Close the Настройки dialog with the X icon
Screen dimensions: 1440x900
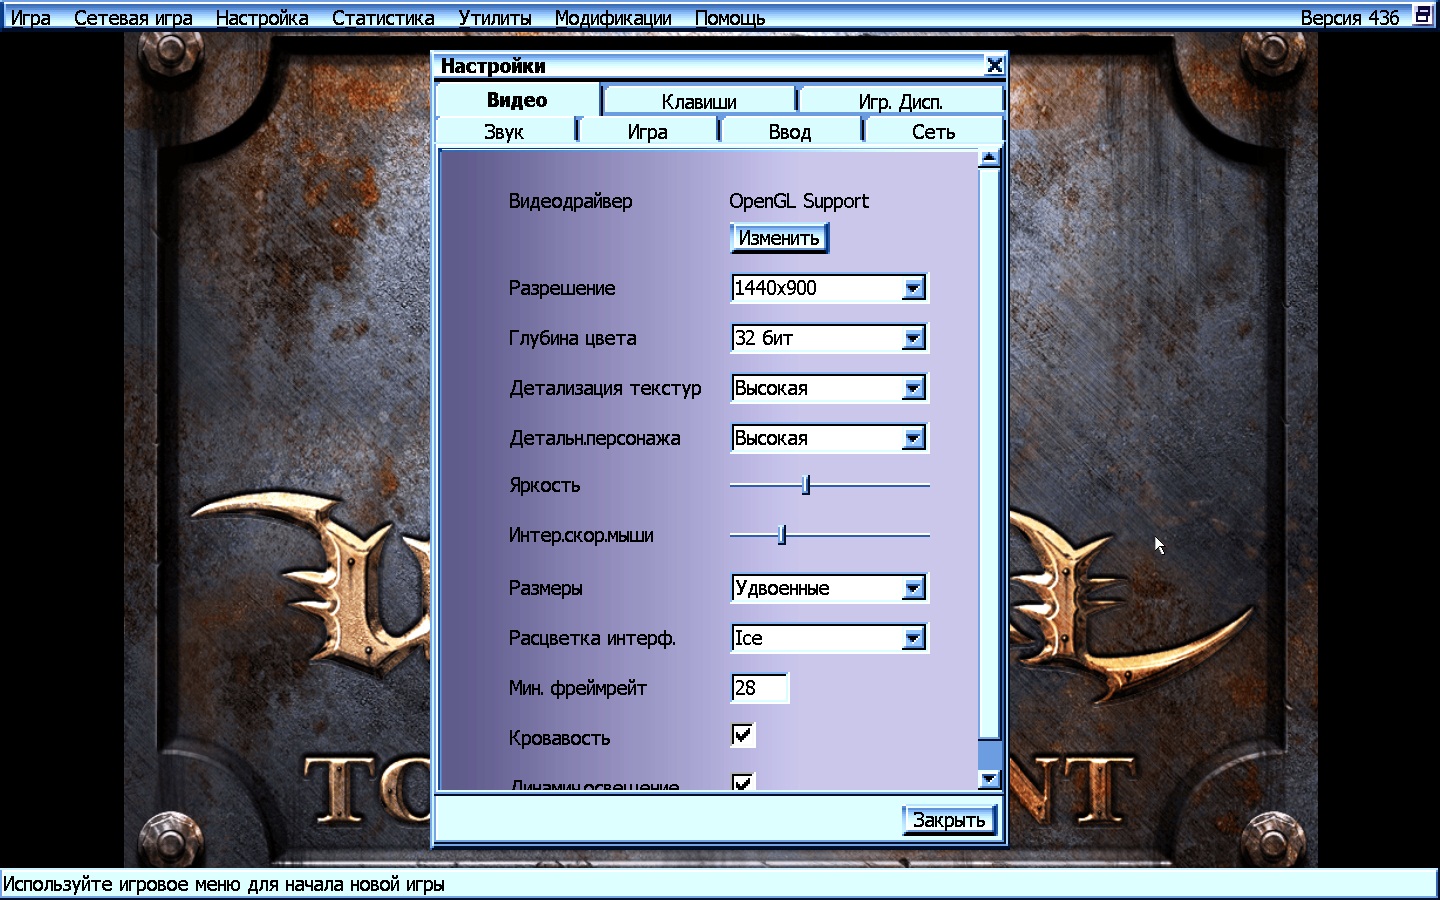click(994, 65)
